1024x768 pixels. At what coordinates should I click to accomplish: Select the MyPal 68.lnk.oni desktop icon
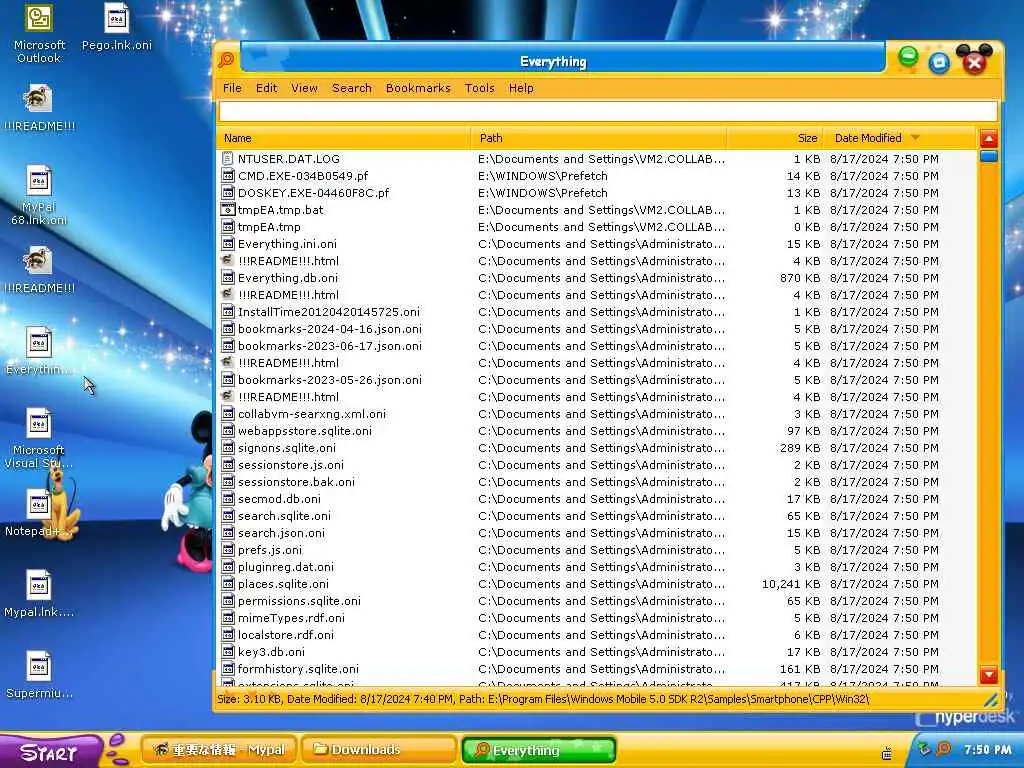[39, 195]
